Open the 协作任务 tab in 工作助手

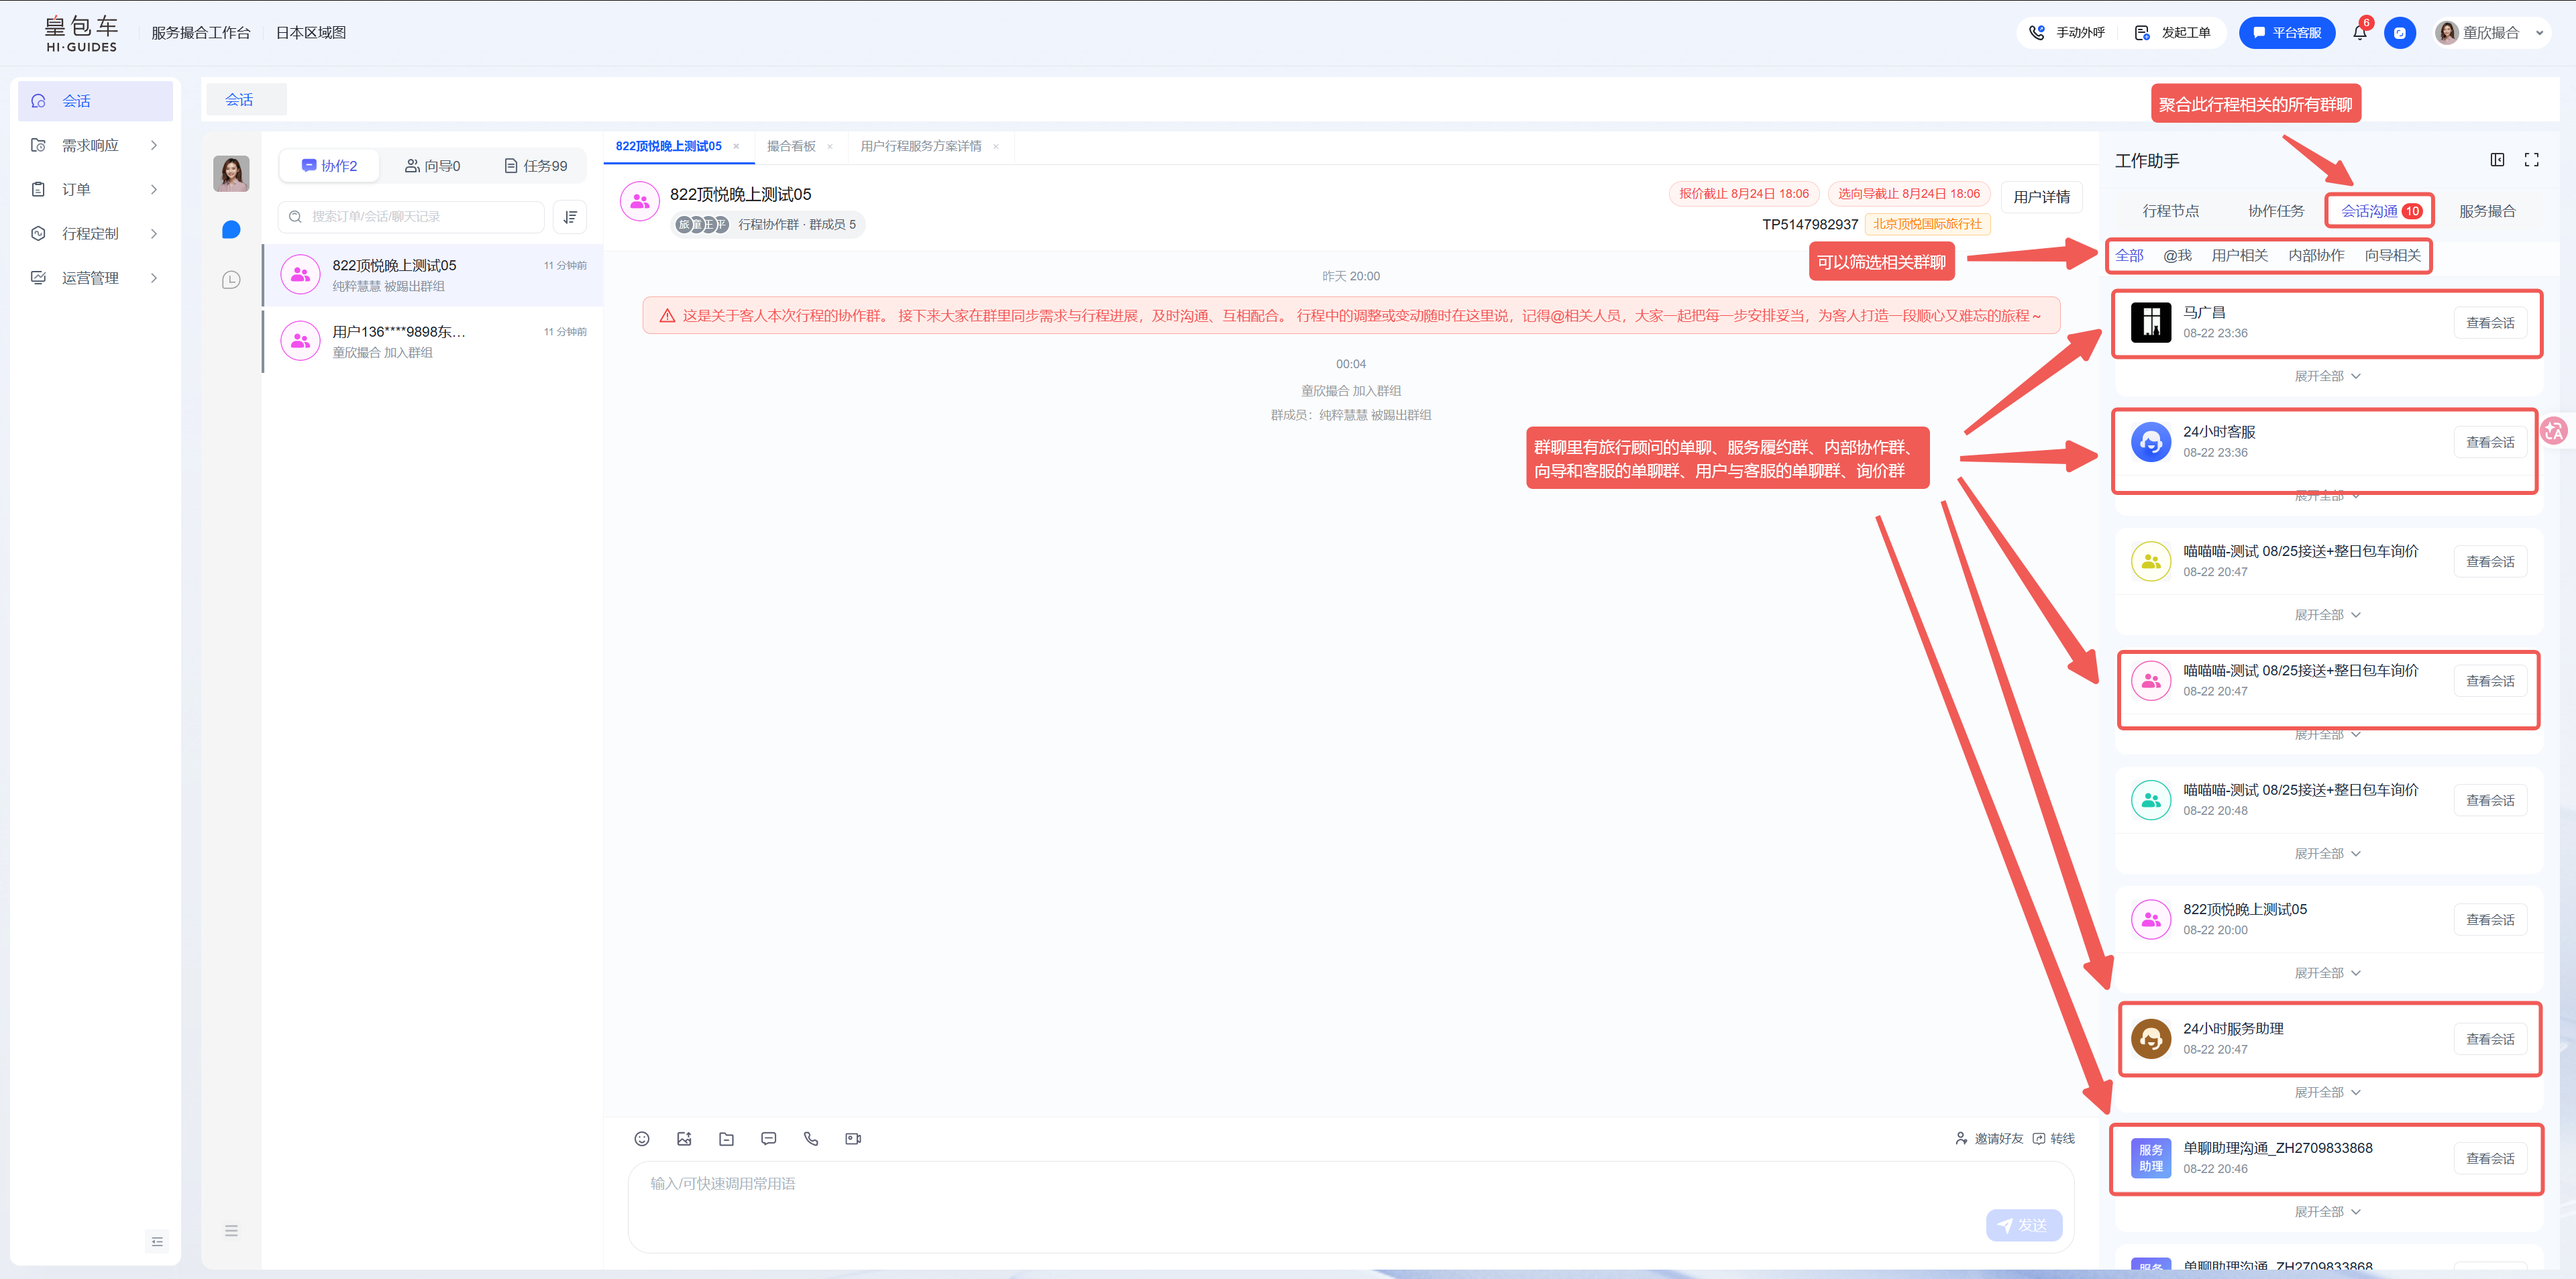coord(2276,211)
